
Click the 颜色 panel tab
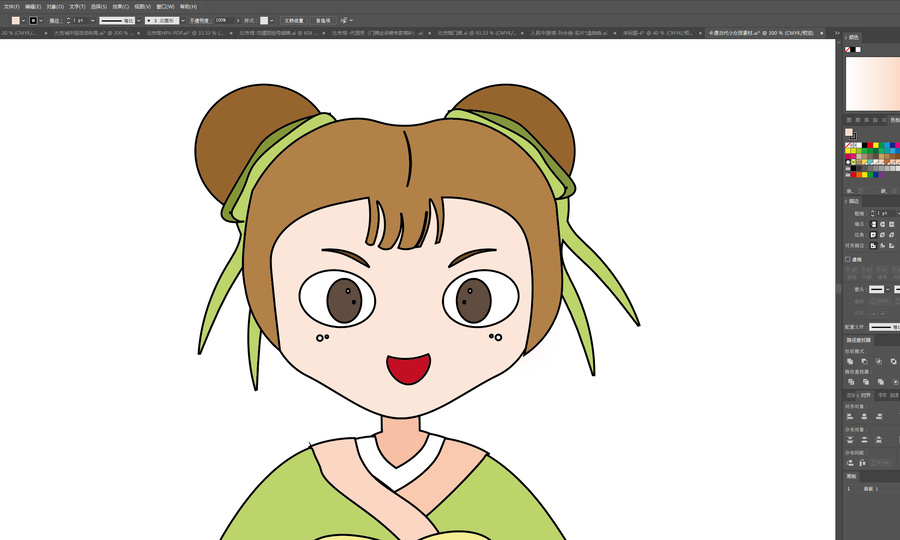click(x=854, y=37)
